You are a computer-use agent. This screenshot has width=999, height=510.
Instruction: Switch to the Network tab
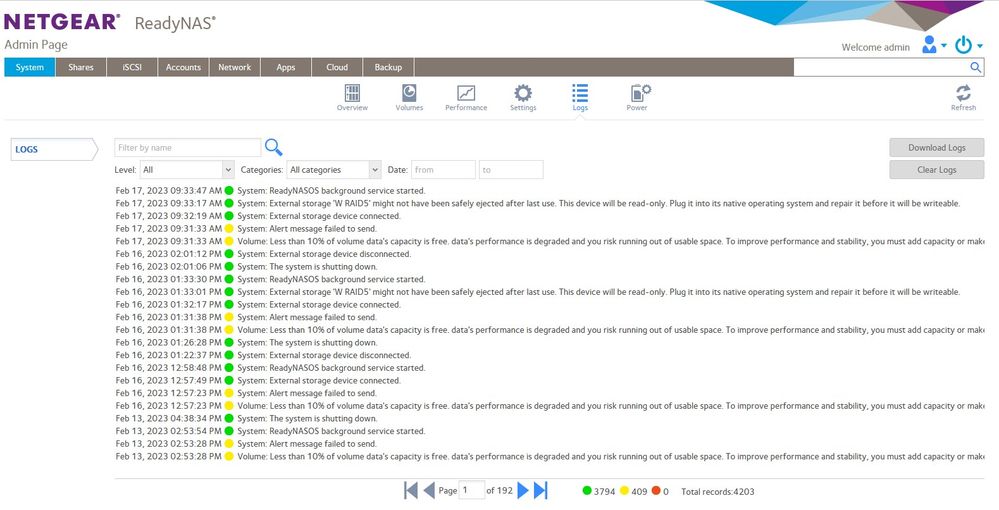(x=235, y=67)
